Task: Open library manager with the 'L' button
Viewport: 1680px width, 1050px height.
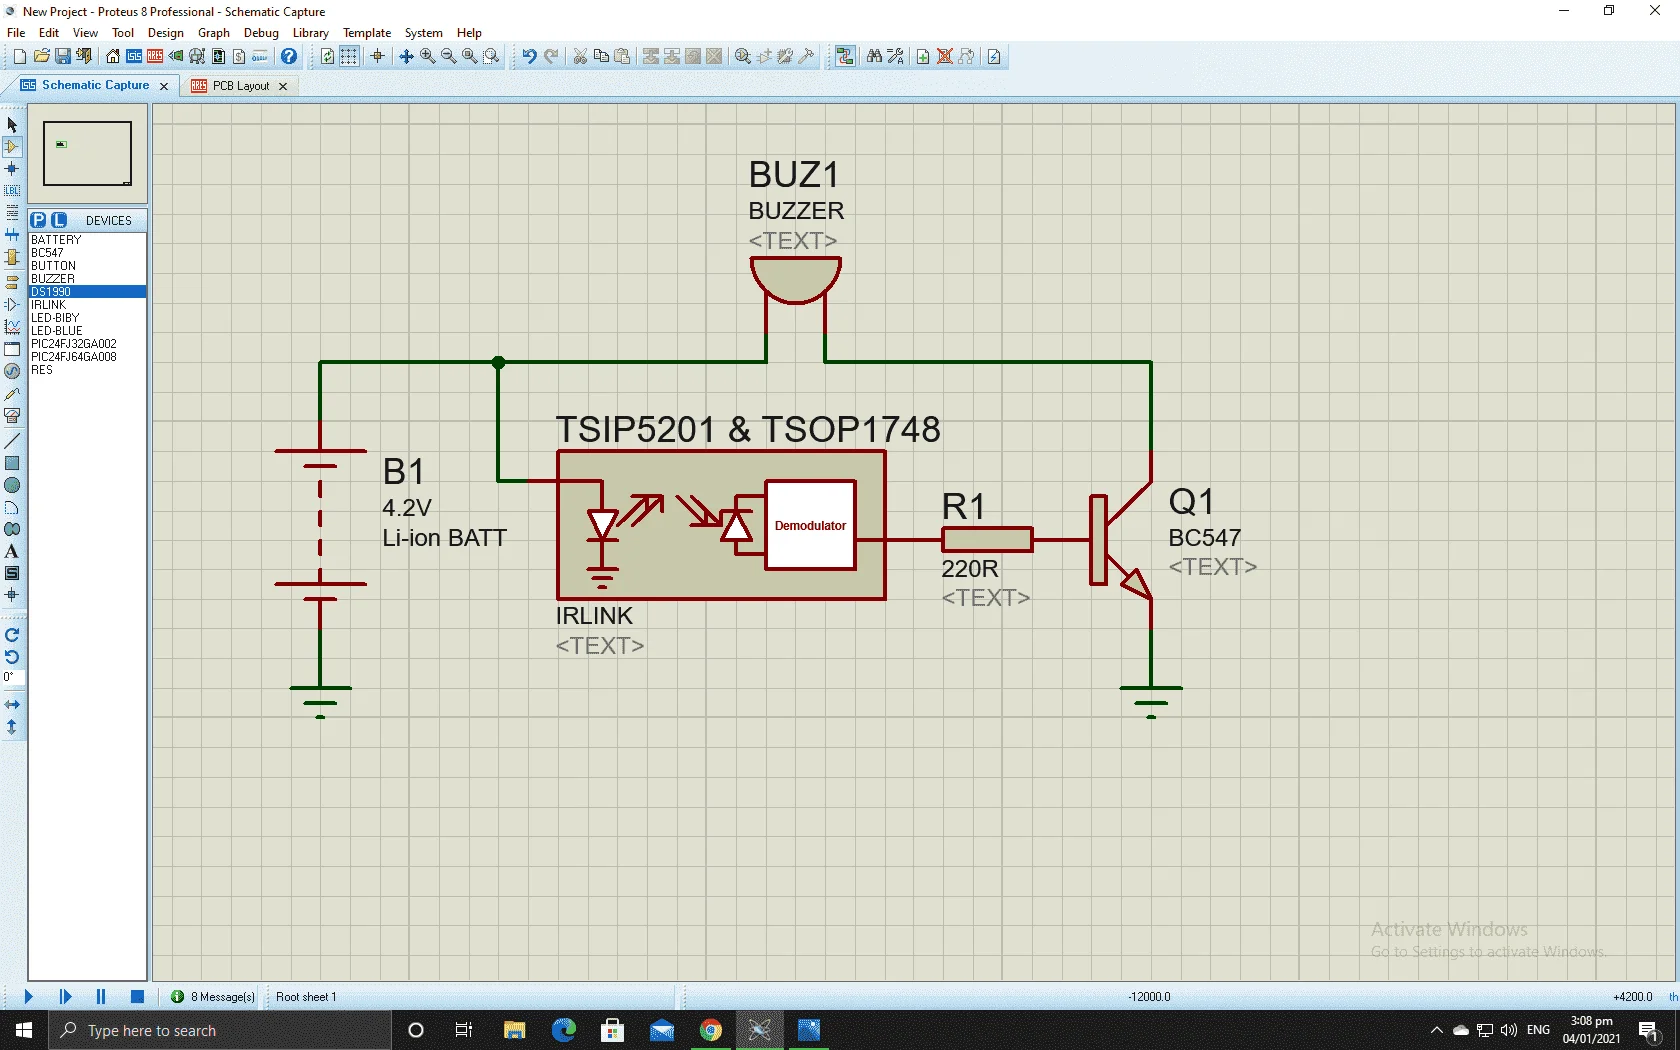Action: click(x=59, y=220)
